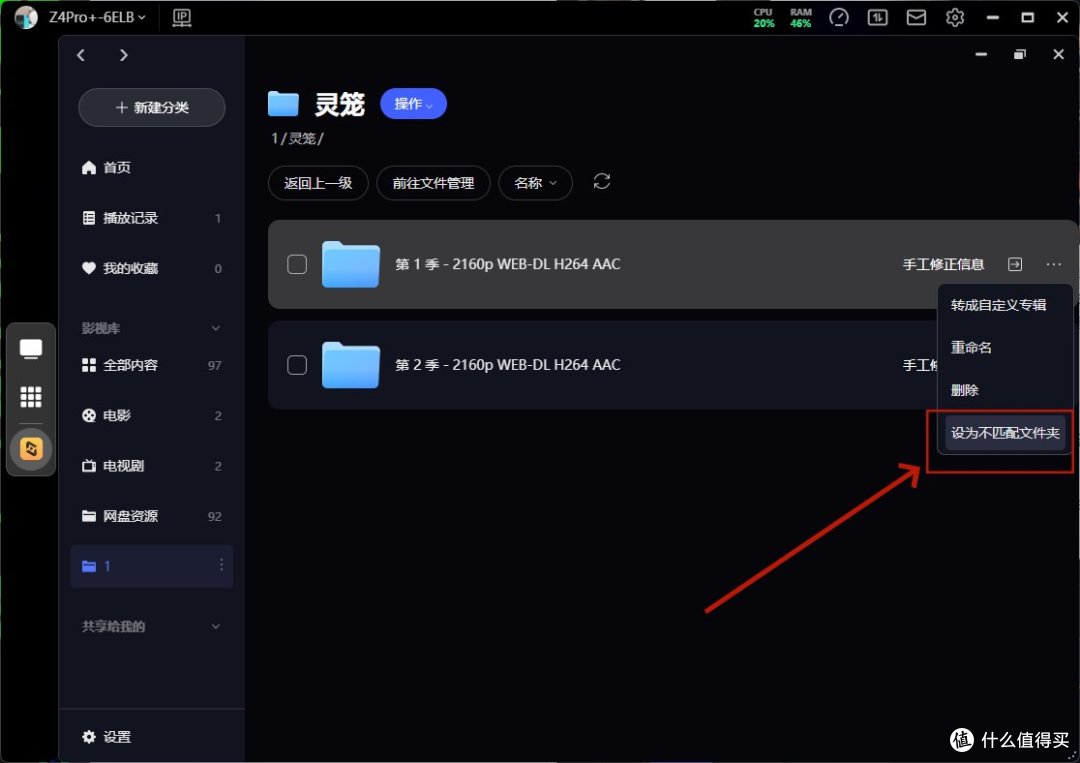Open 播放记录 in the sidebar
This screenshot has height=763, width=1080.
tap(152, 218)
